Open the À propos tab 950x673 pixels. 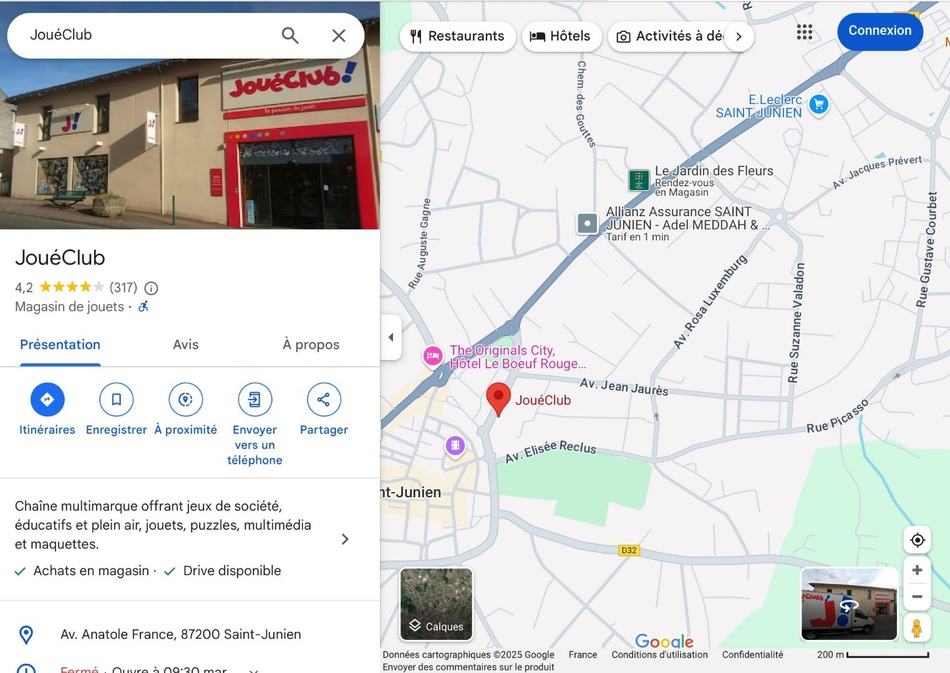[311, 345]
